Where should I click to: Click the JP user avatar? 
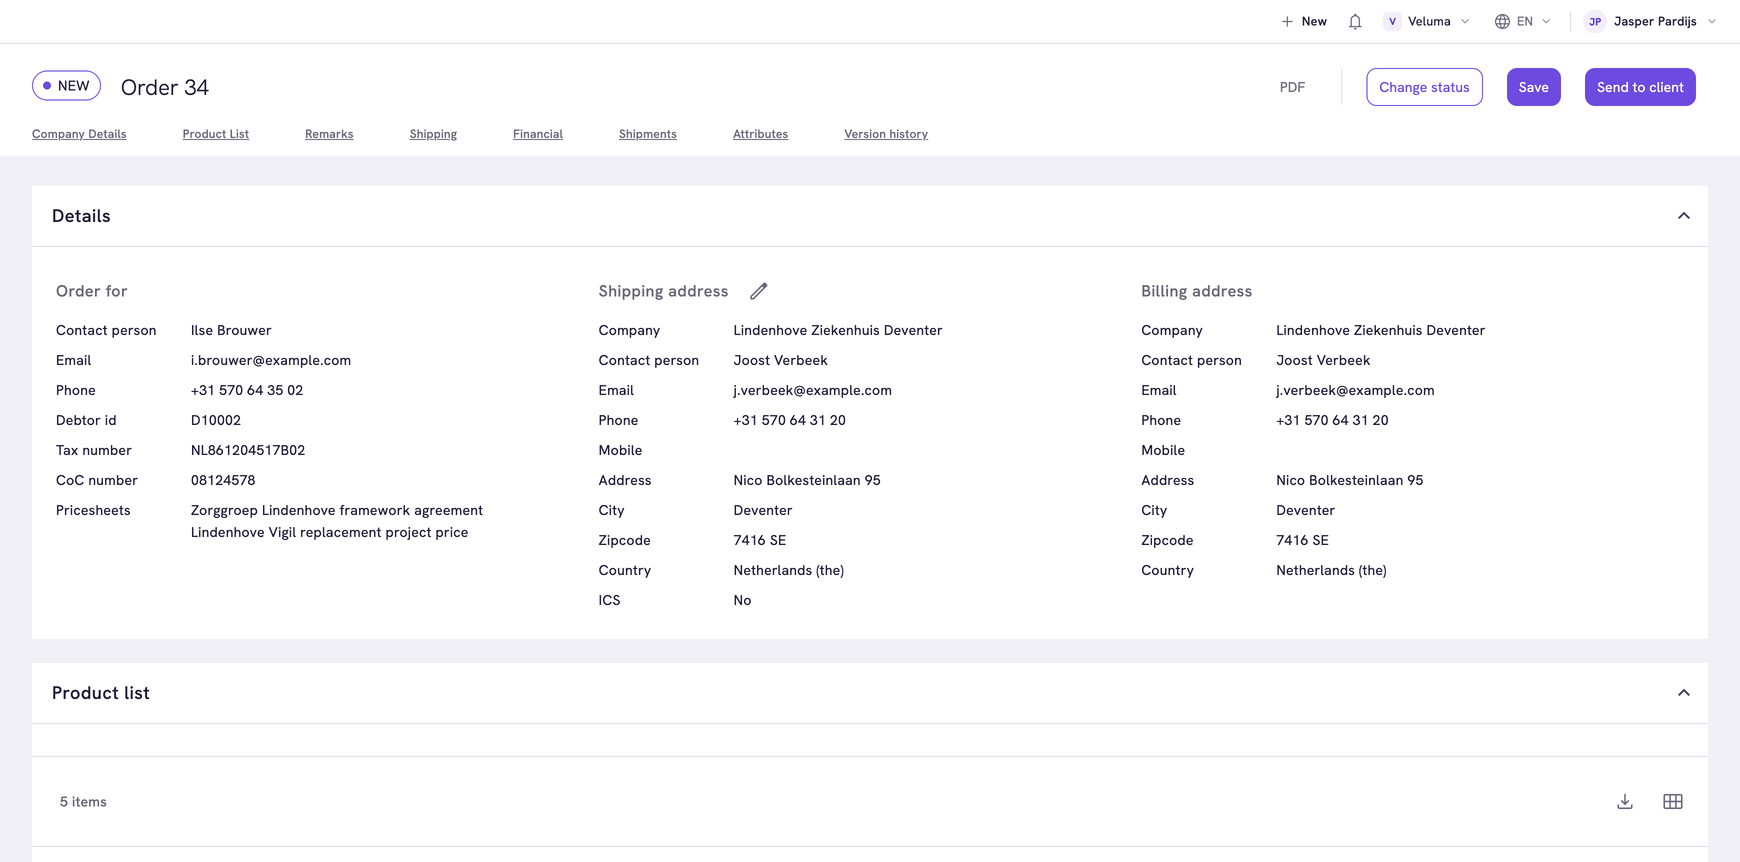coord(1595,21)
